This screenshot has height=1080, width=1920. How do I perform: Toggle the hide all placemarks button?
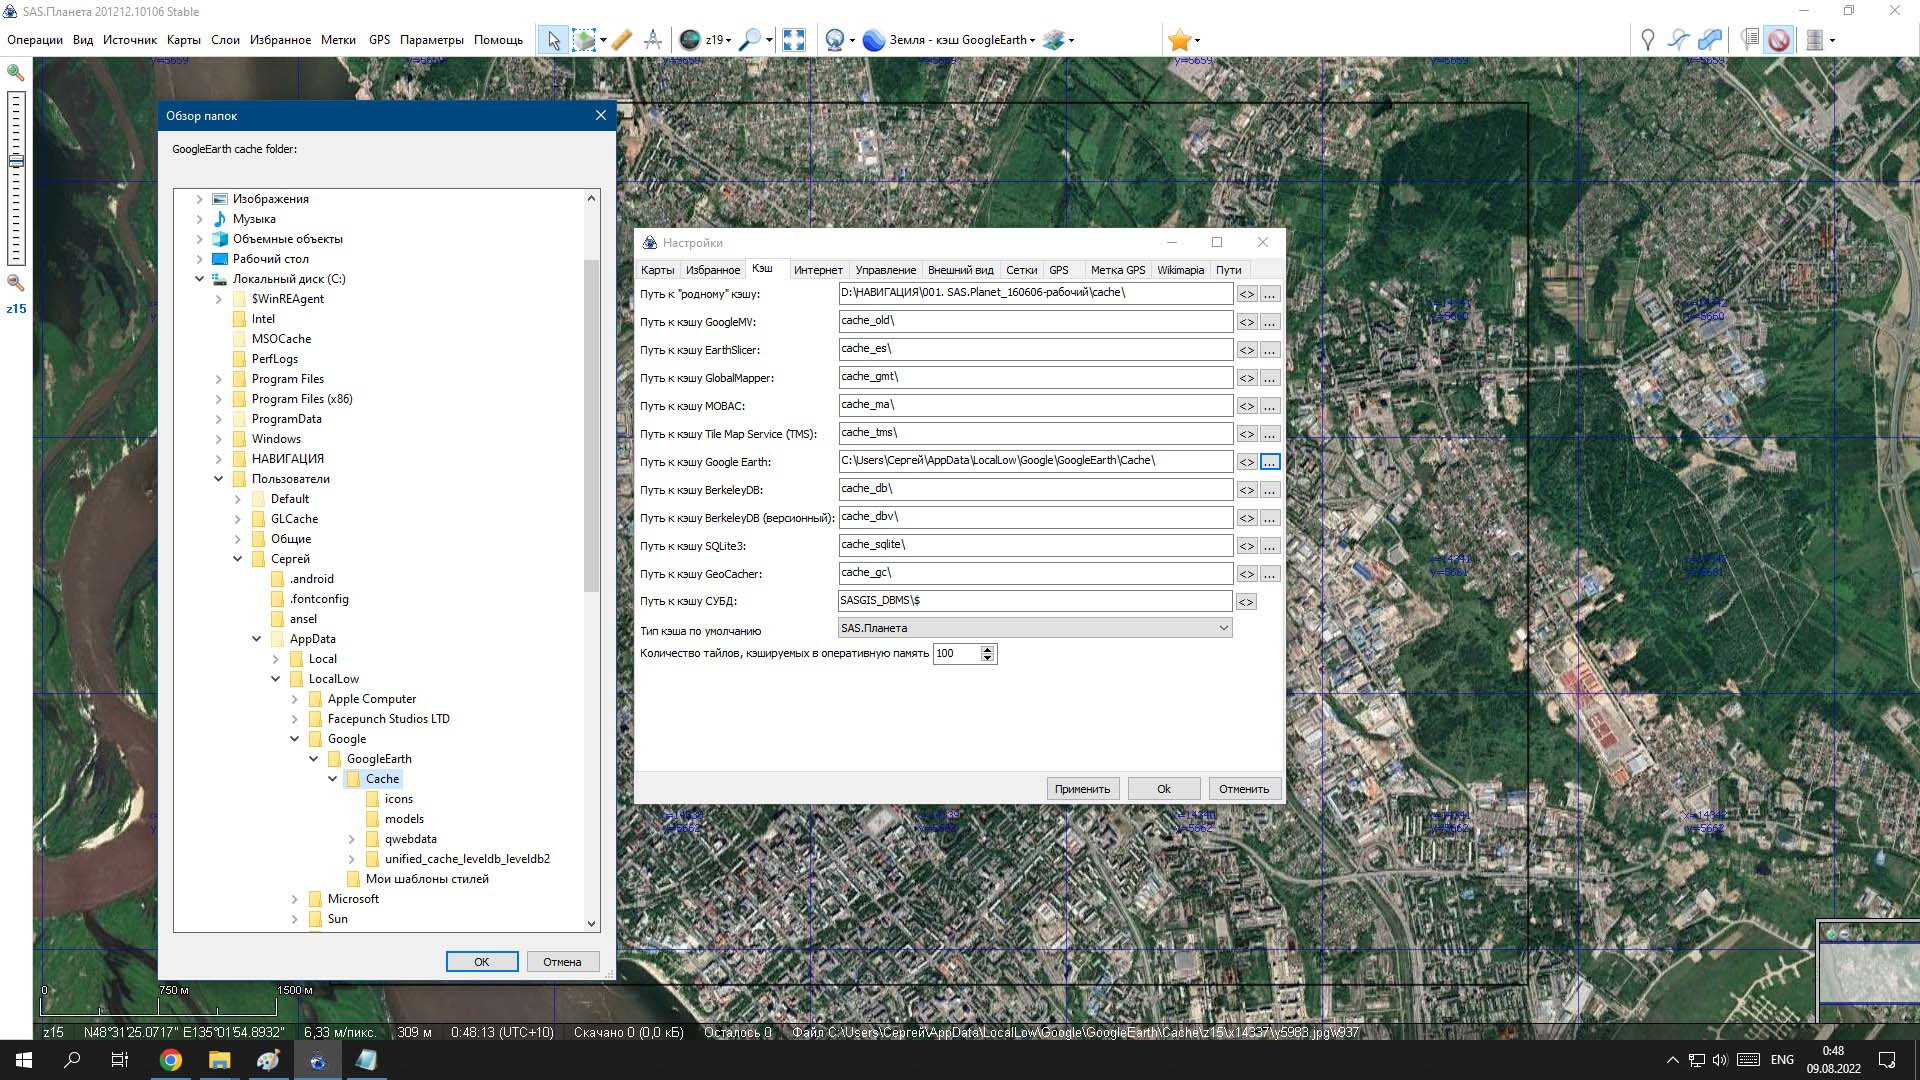[x=1778, y=40]
